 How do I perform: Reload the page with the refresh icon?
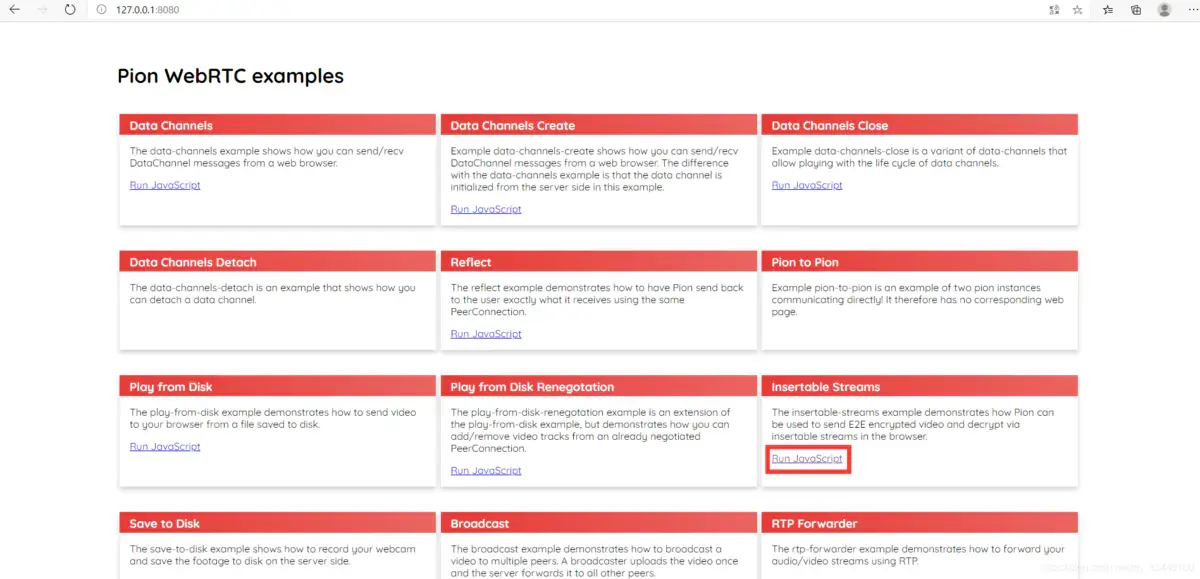pyautogui.click(x=69, y=10)
